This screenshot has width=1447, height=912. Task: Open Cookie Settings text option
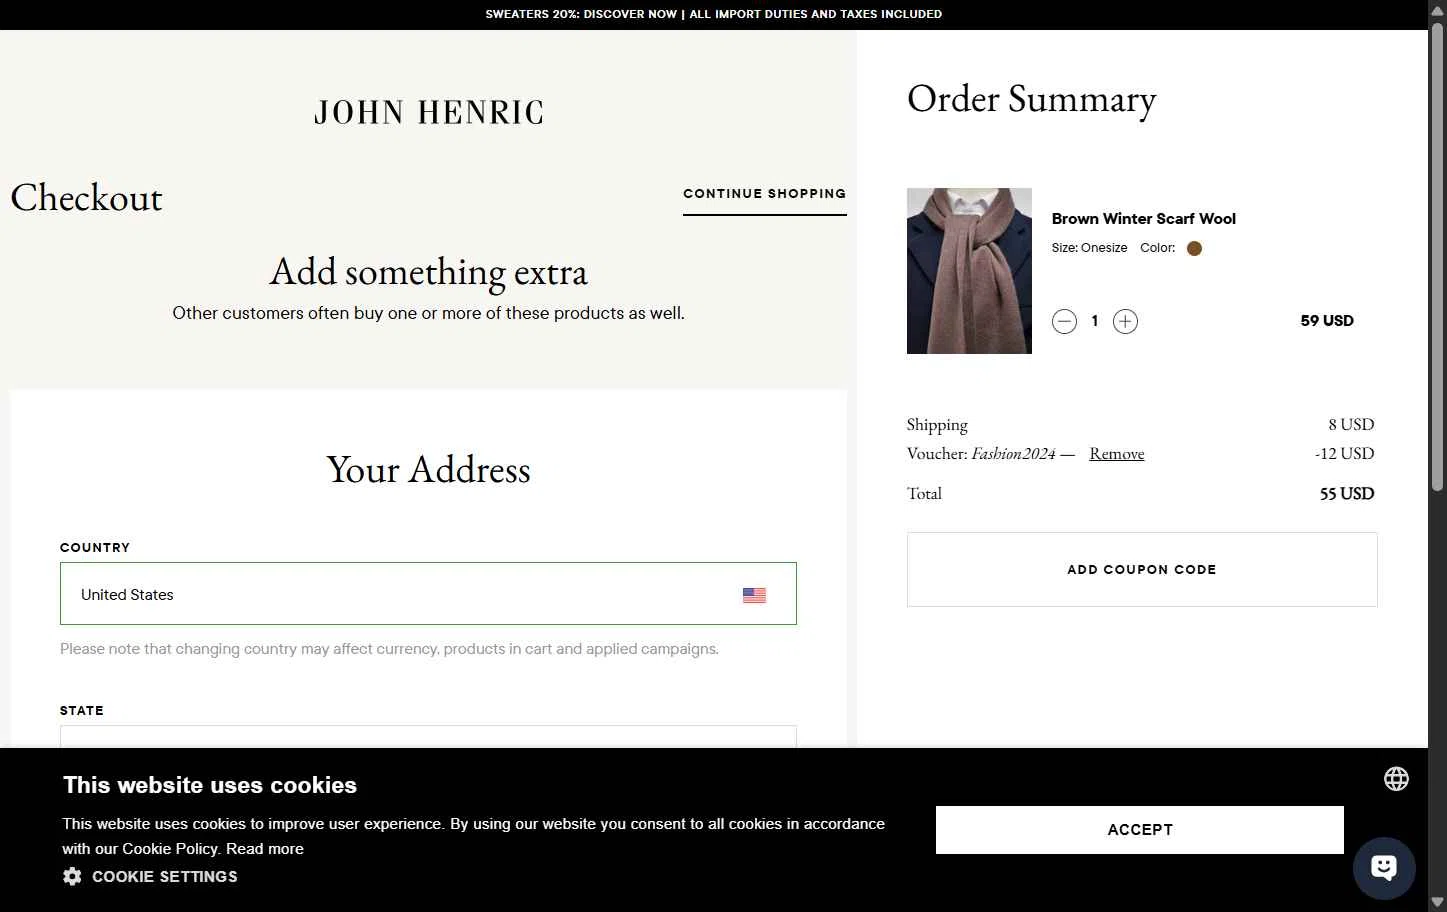(x=165, y=877)
